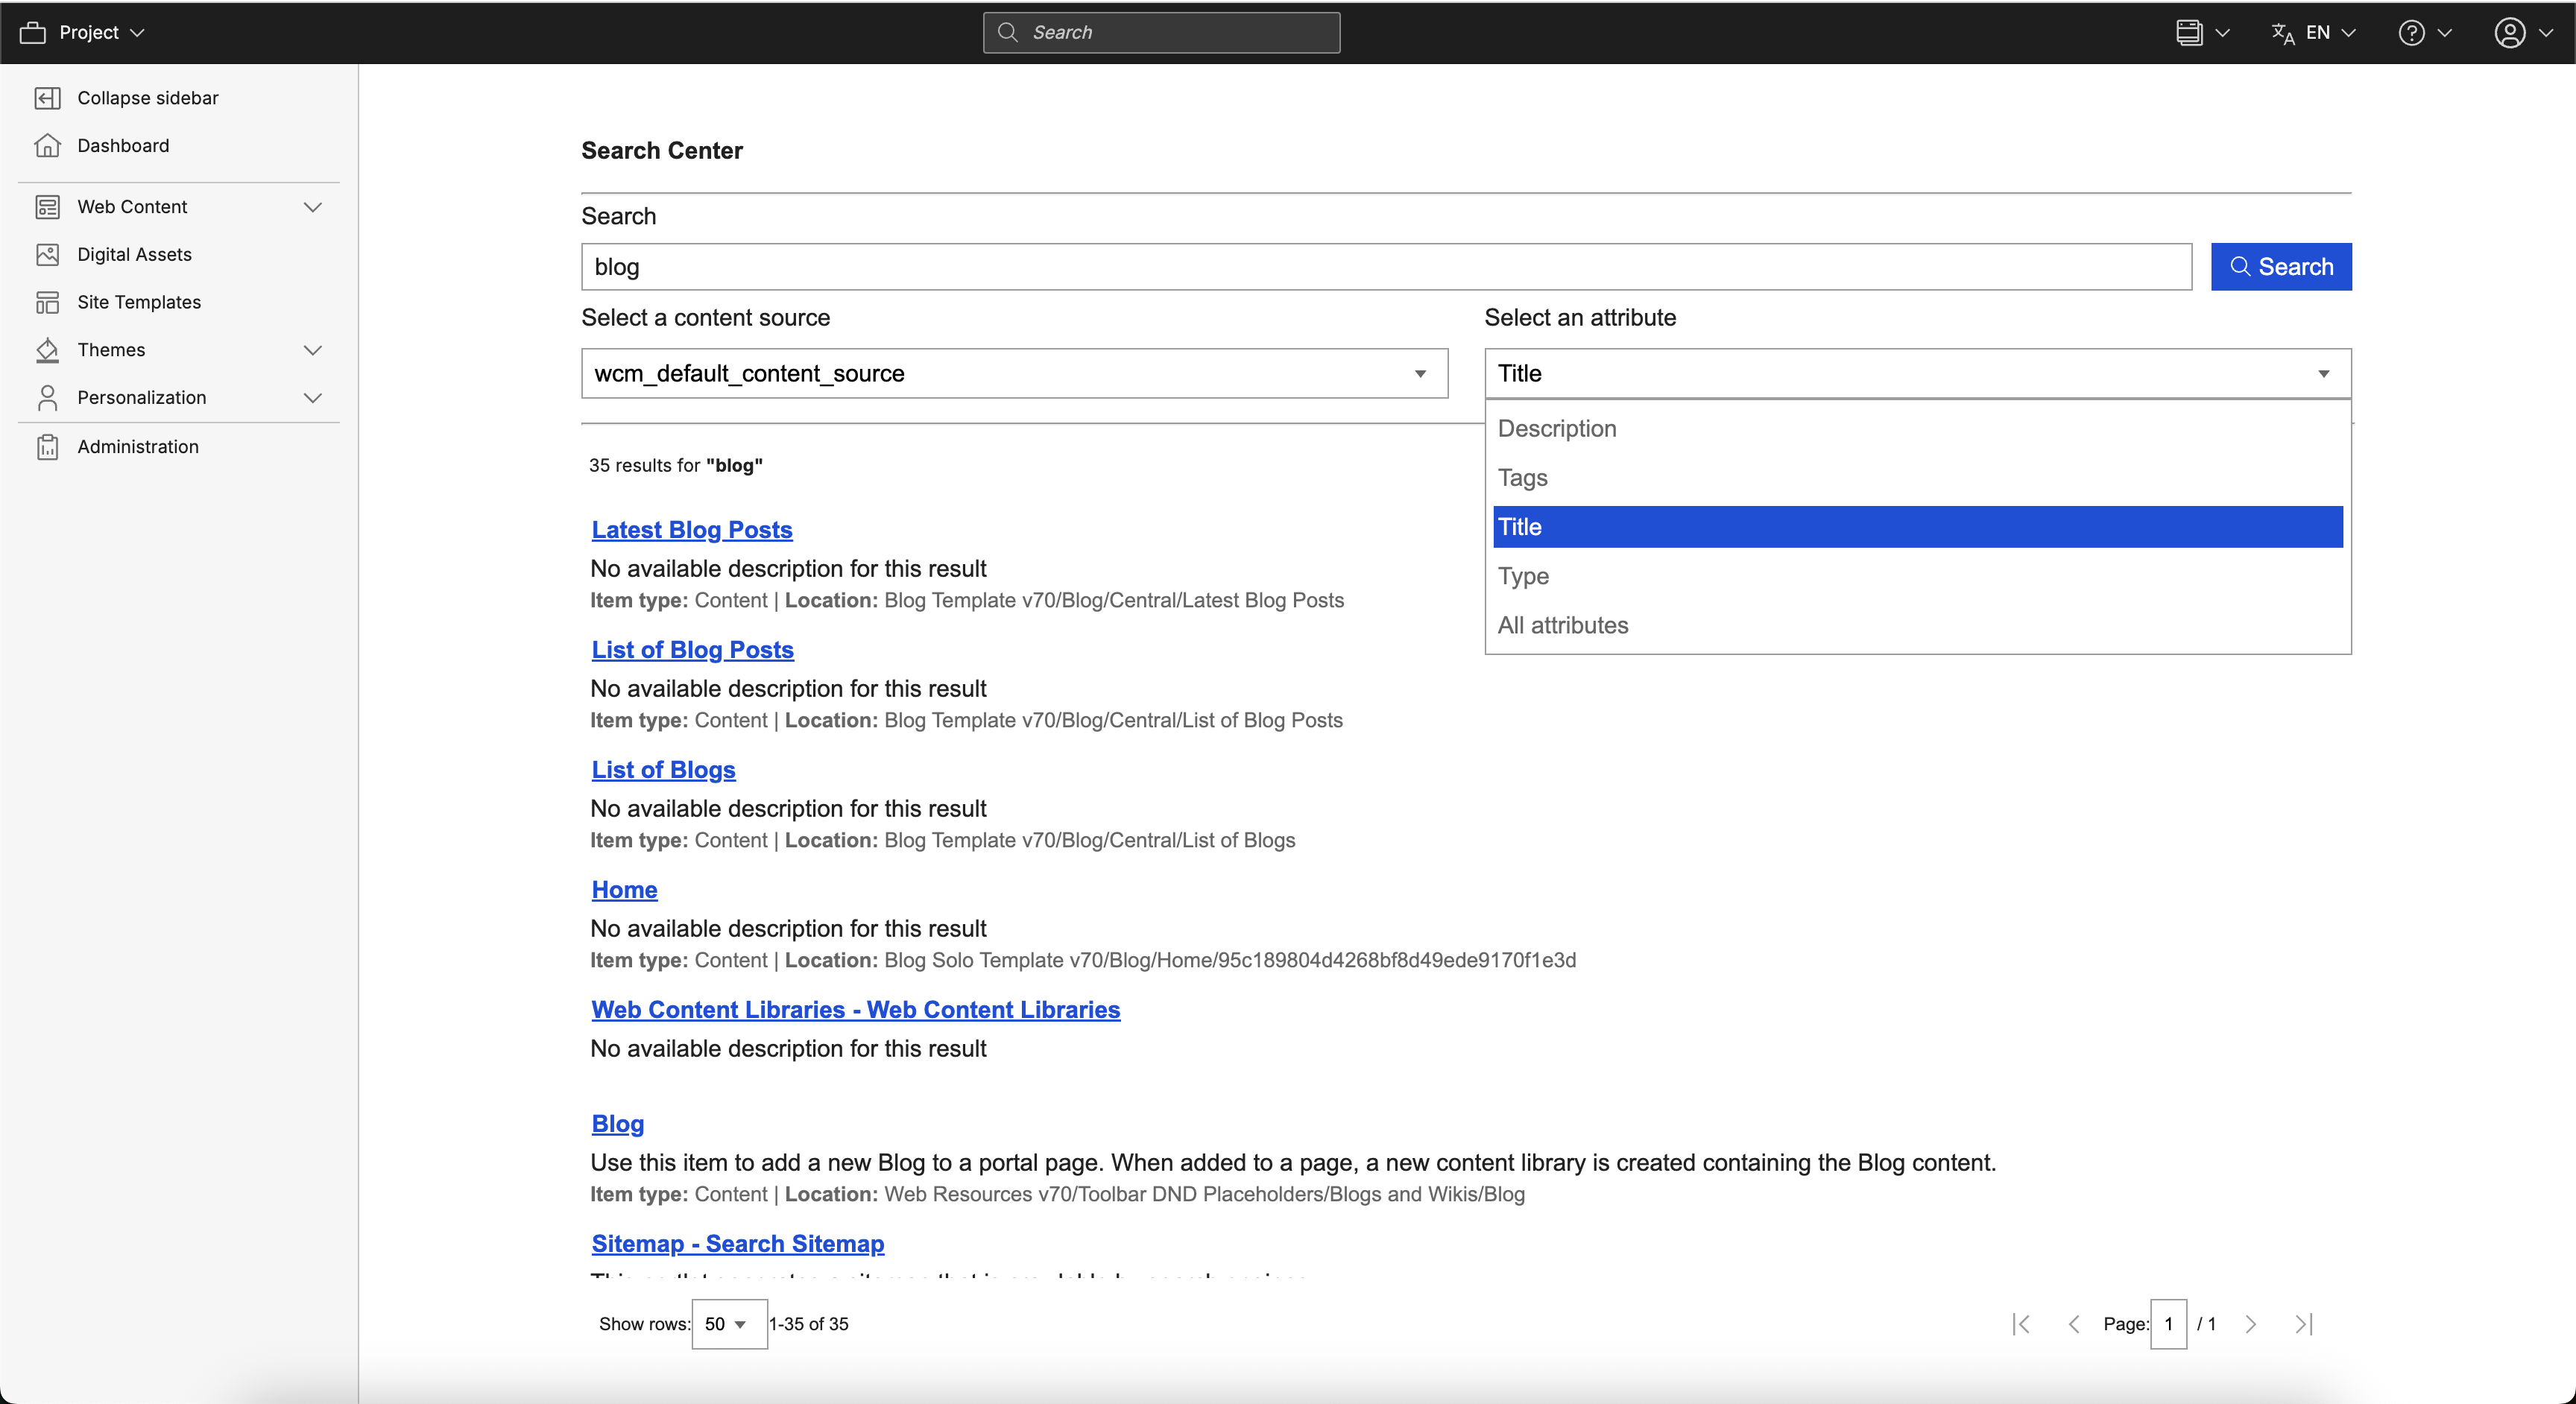Open the Show rows 50 dropdown
The width and height of the screenshot is (2576, 1404).
(x=728, y=1324)
